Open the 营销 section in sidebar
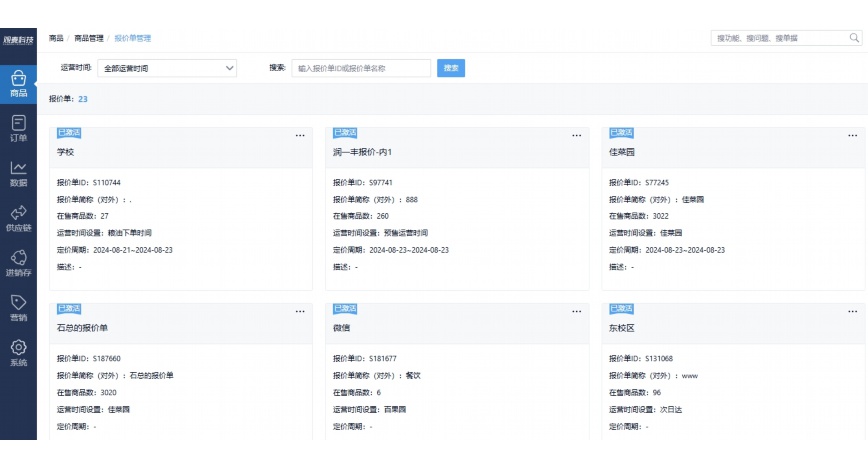868x468 pixels. pos(18,308)
